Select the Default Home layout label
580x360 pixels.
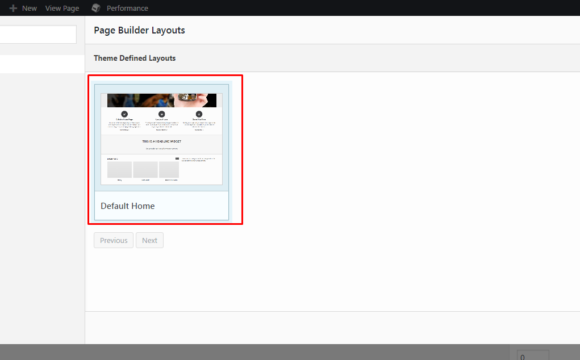coord(128,206)
